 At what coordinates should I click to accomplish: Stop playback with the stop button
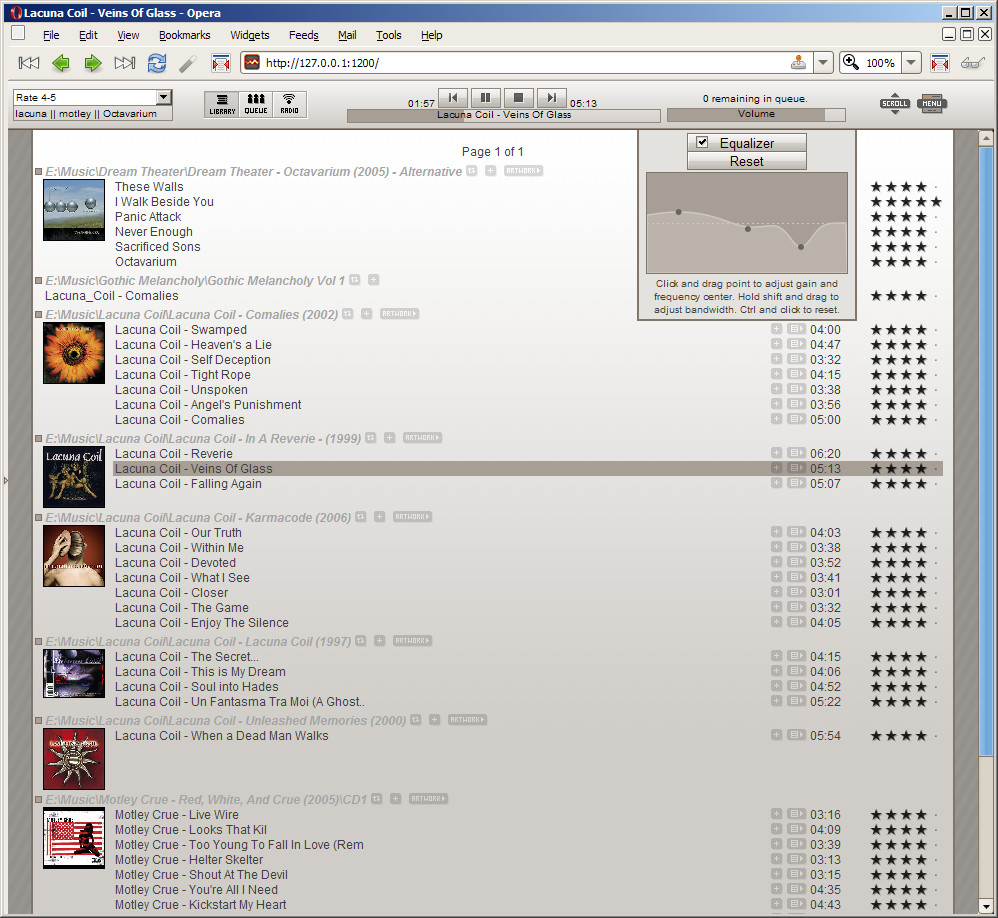tap(519, 97)
